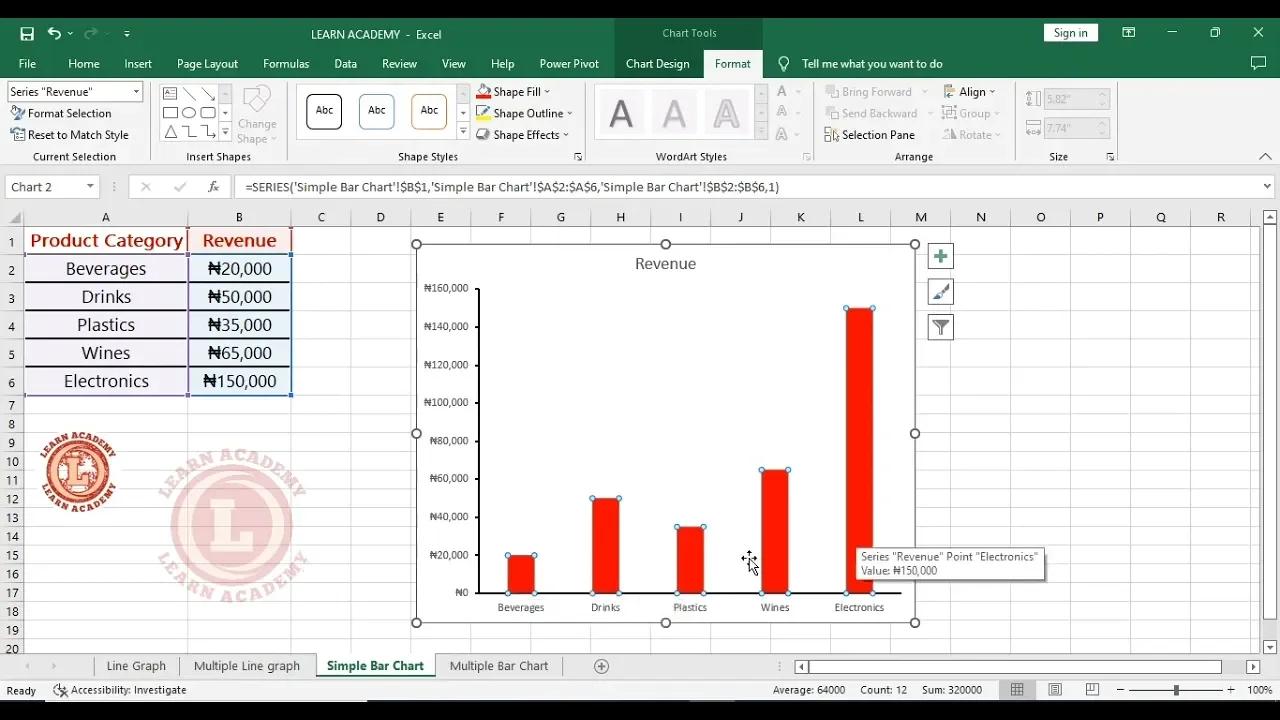The height and width of the screenshot is (720, 1280).
Task: Click the new sheet plus button
Action: pos(601,665)
